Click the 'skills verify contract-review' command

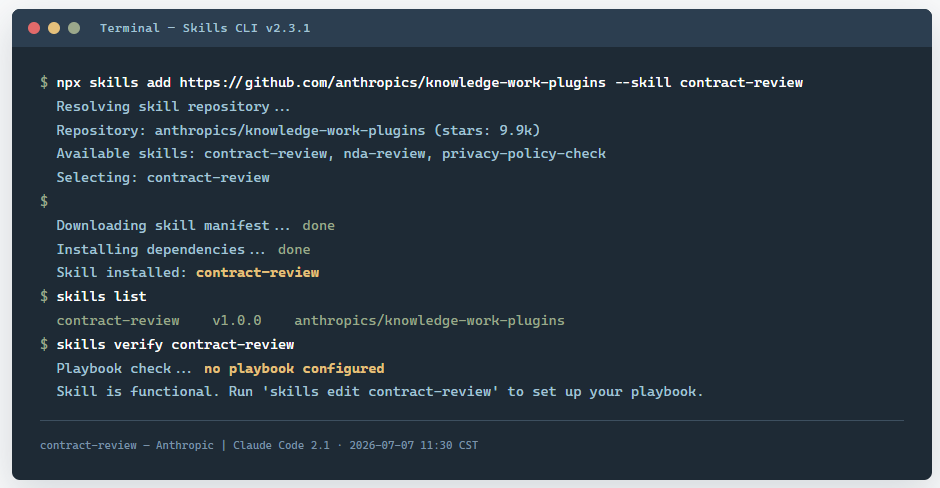coord(175,345)
